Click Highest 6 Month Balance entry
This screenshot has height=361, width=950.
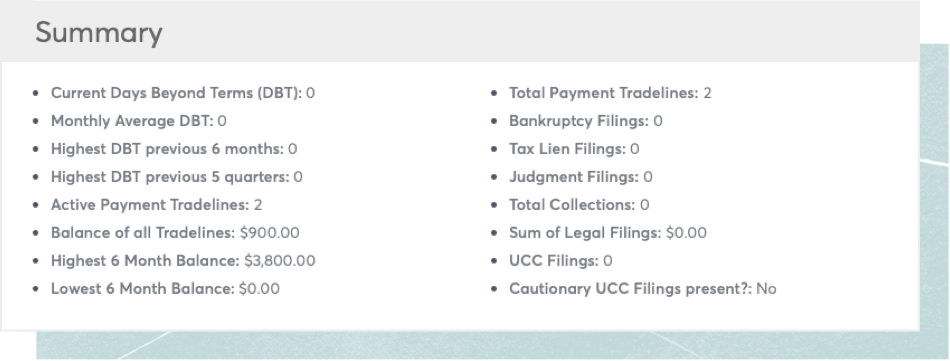[183, 260]
